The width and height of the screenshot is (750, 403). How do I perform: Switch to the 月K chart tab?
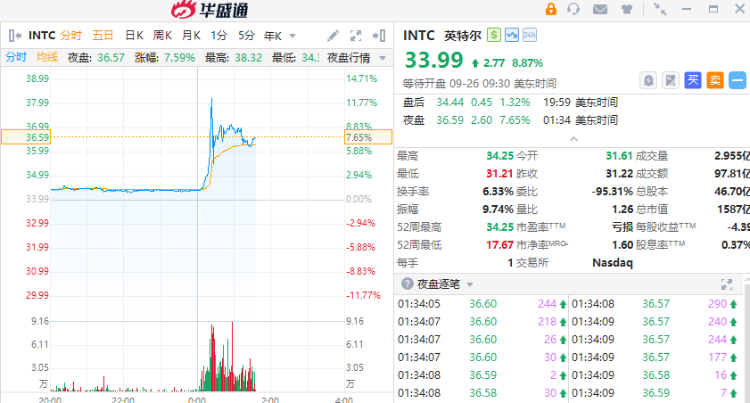pos(191,35)
